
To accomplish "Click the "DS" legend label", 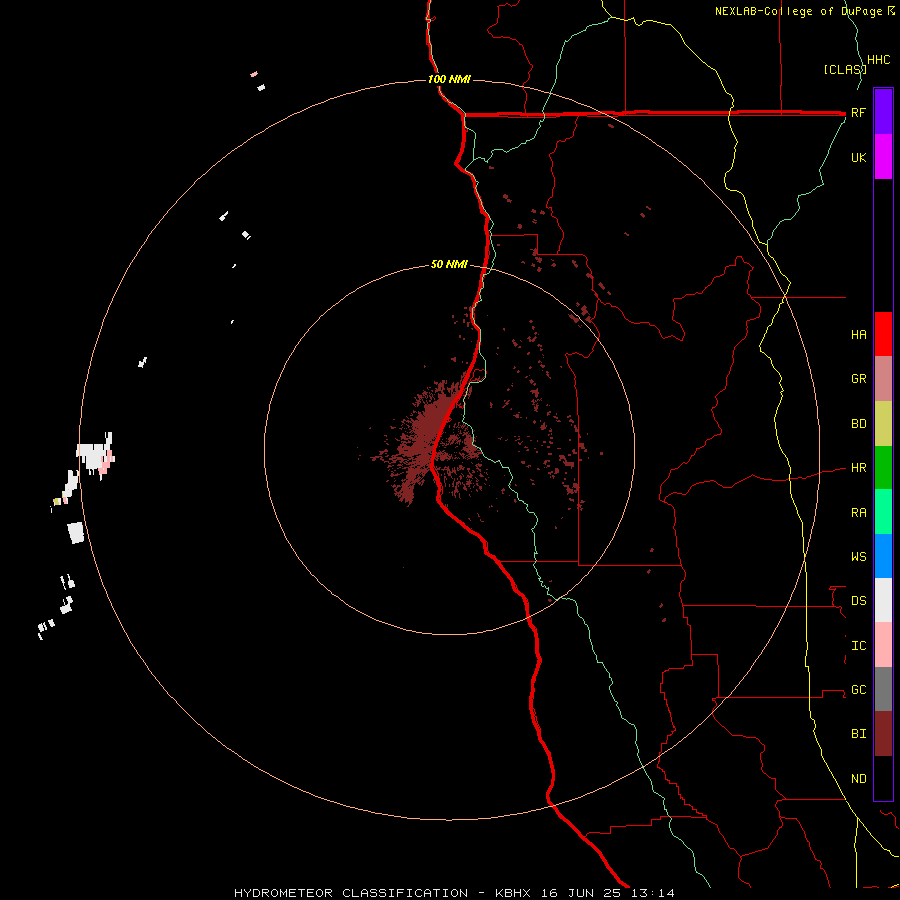I will coord(859,601).
